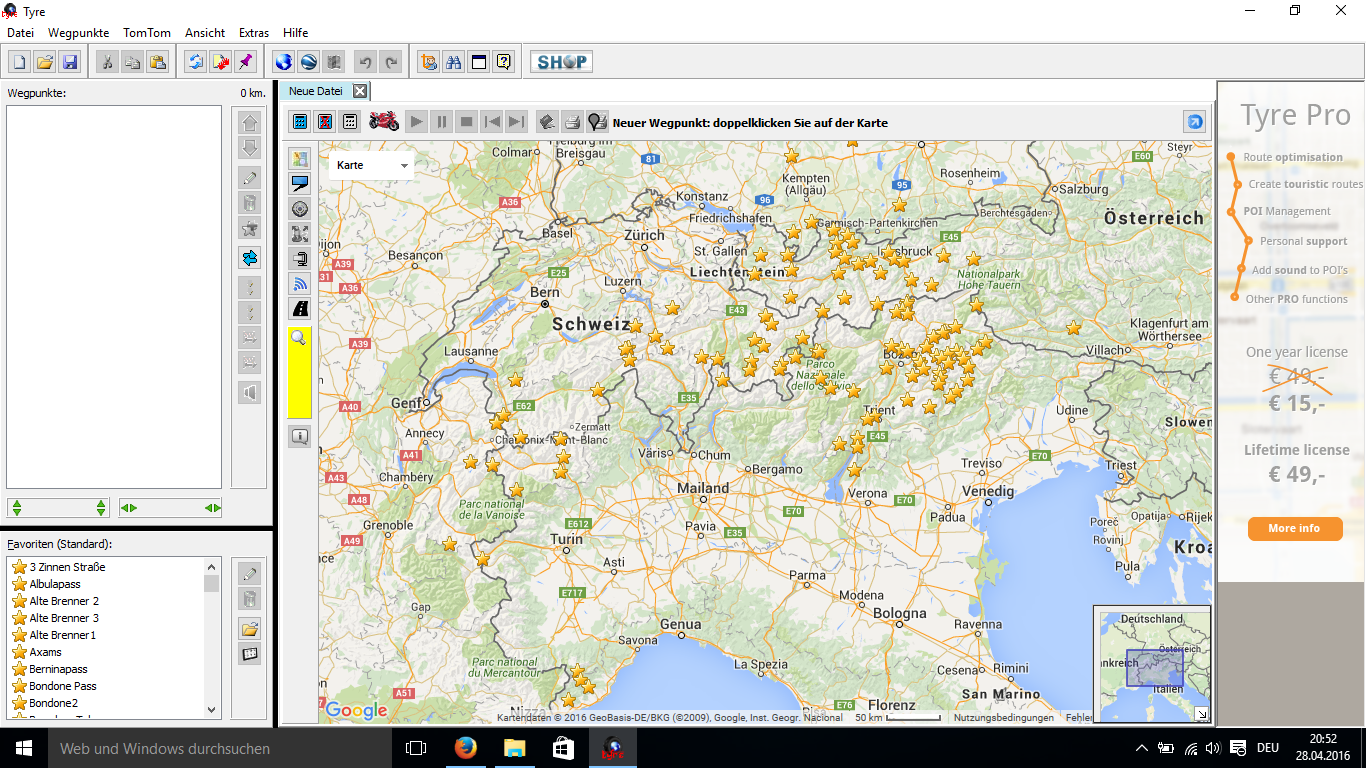
Task: Click the undo arrow icon
Action: [366, 62]
